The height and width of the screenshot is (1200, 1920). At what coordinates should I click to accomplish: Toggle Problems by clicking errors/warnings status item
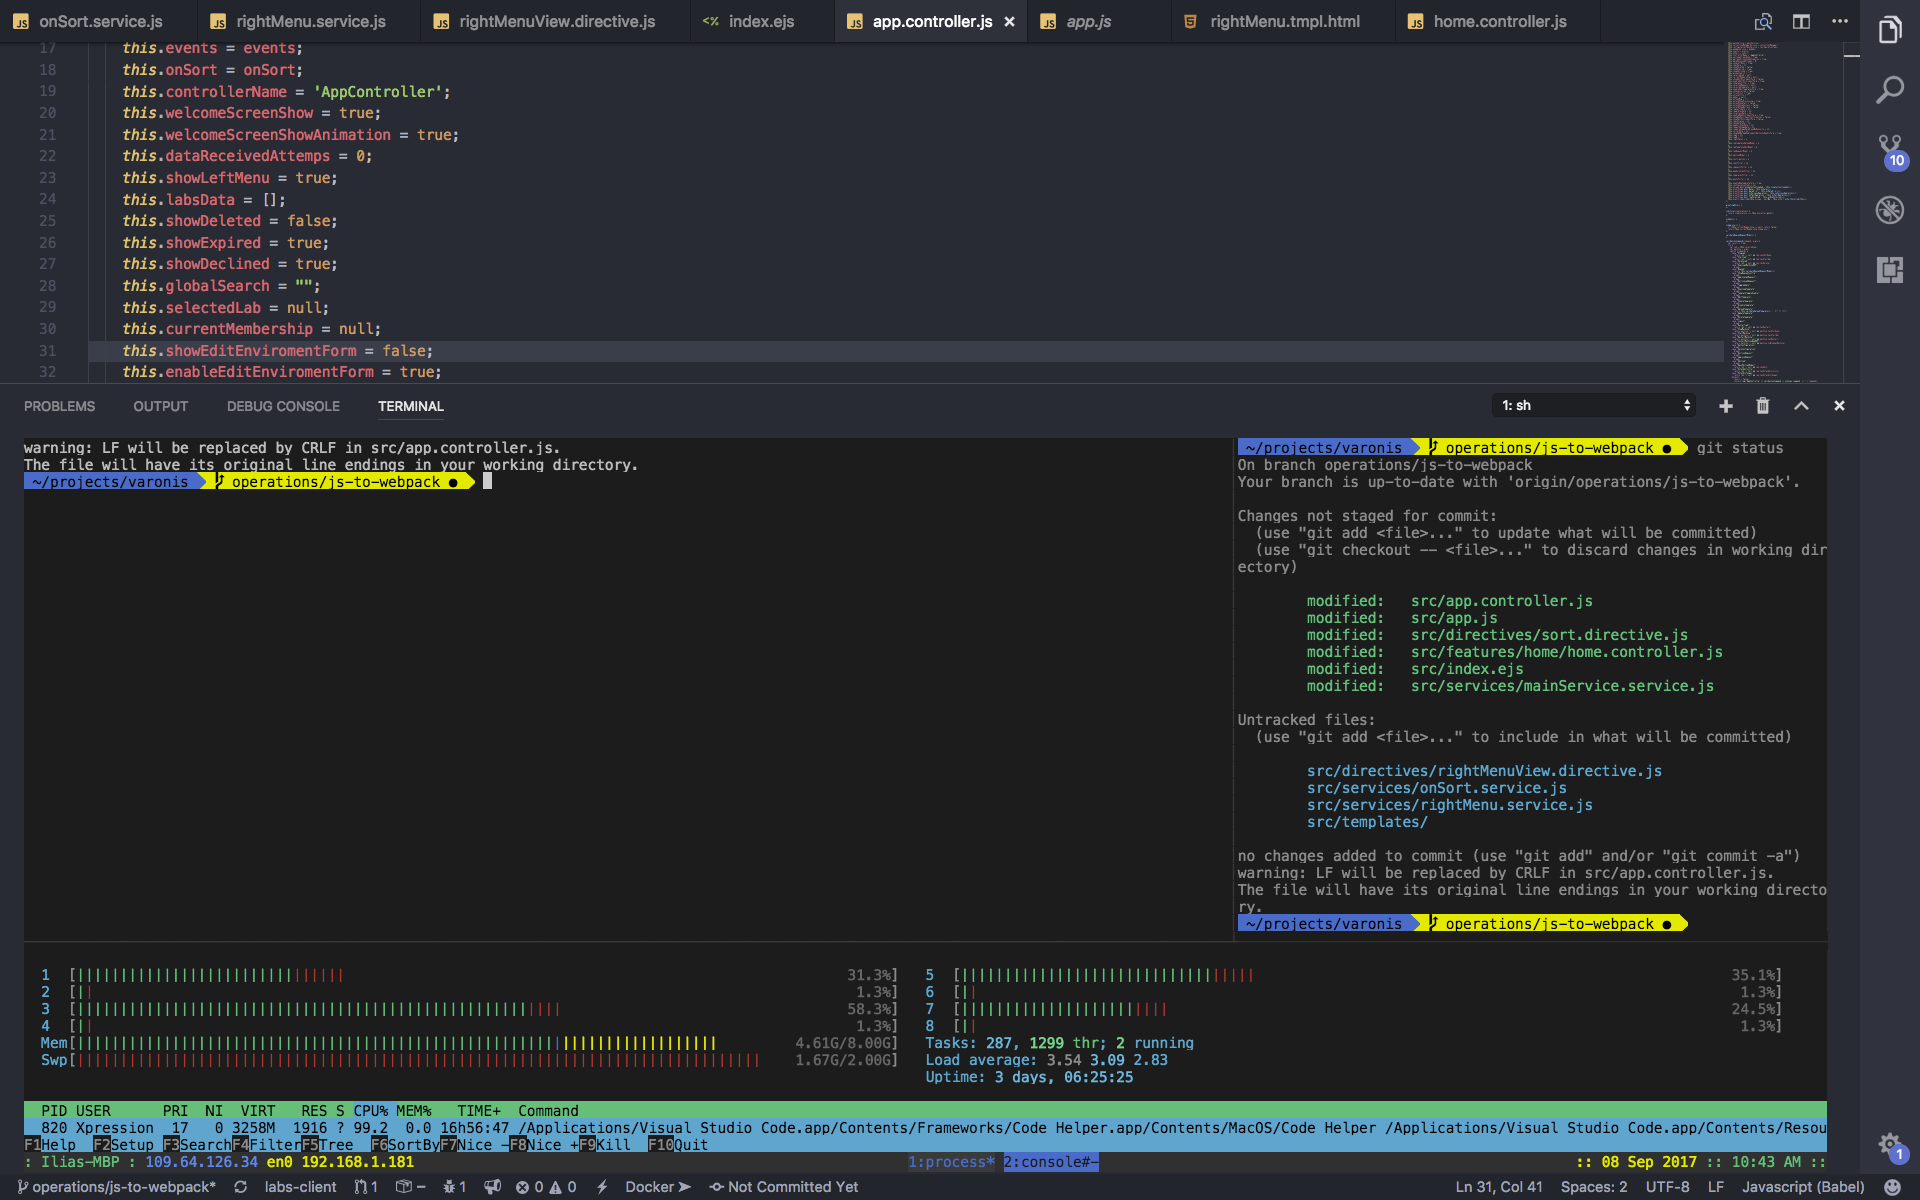[x=546, y=1187]
